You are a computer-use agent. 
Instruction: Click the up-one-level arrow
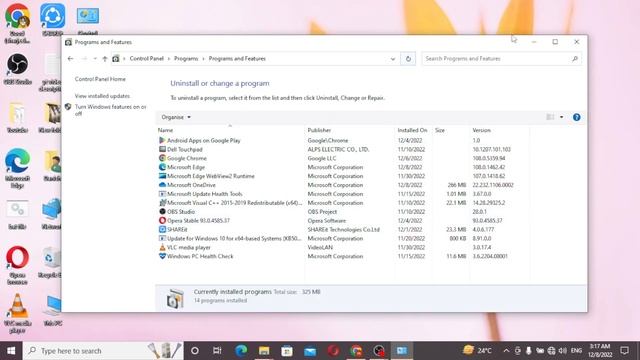pos(105,59)
